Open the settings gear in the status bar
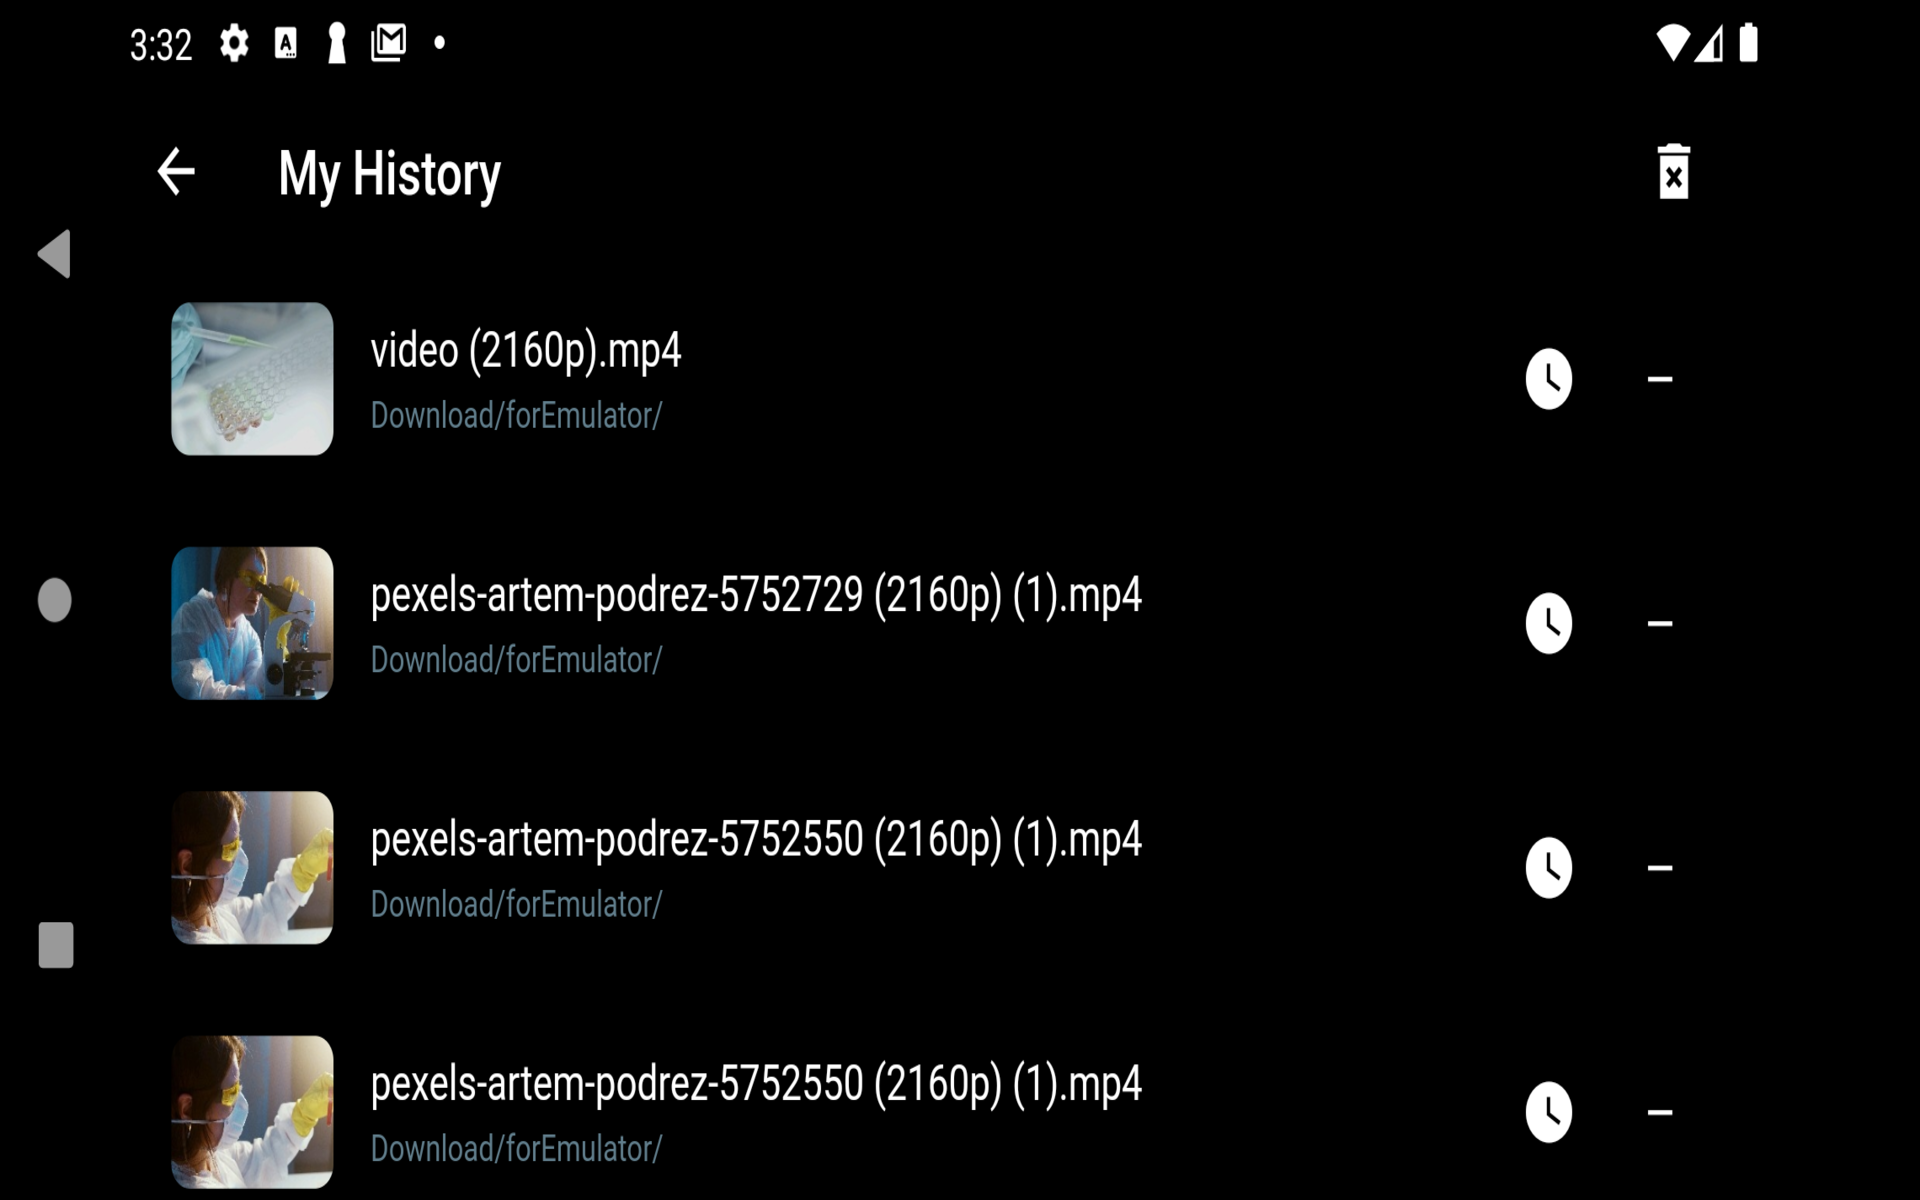This screenshot has height=1200, width=1920. 234,44
